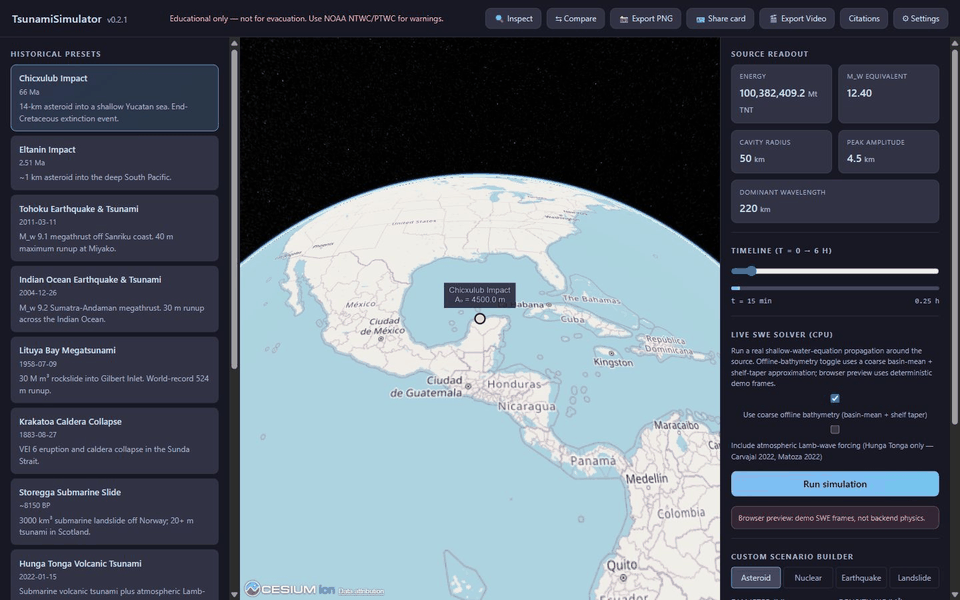Click the Historical Presets heading
This screenshot has width=960, height=600.
coord(56,54)
